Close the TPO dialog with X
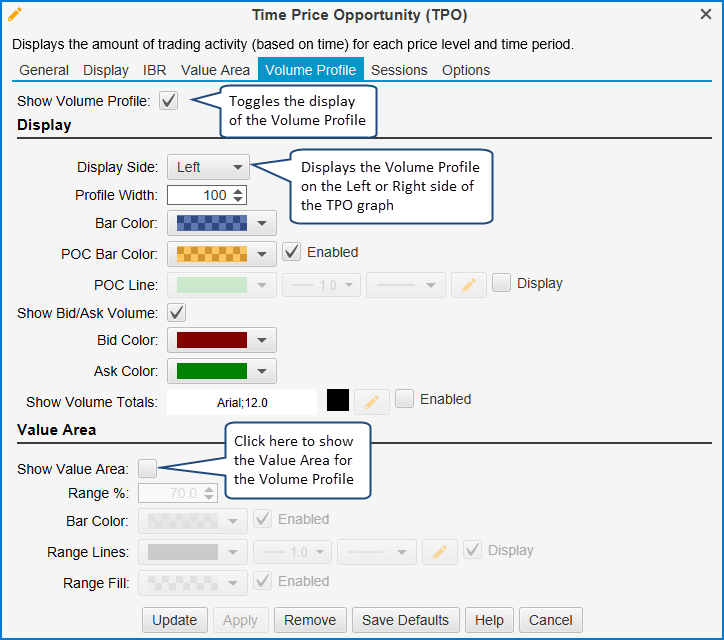The image size is (724, 640). point(705,15)
